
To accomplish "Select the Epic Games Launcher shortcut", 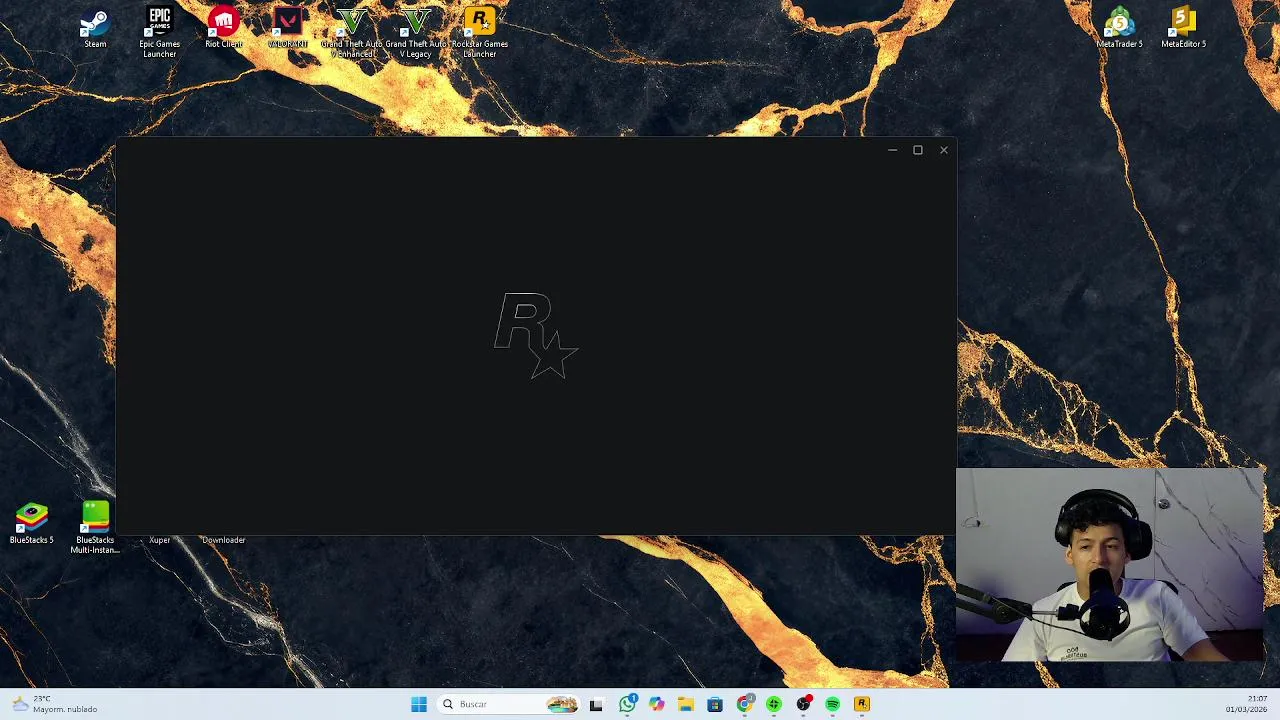I will coord(159,32).
